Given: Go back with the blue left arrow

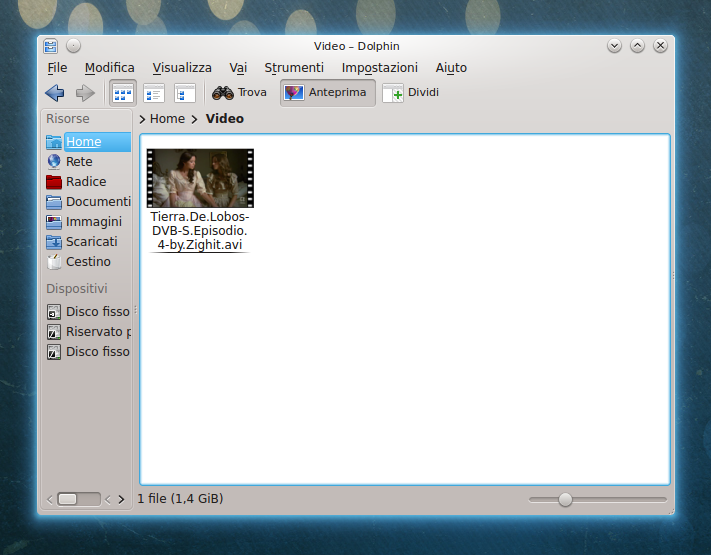Looking at the screenshot, I should [x=55, y=93].
